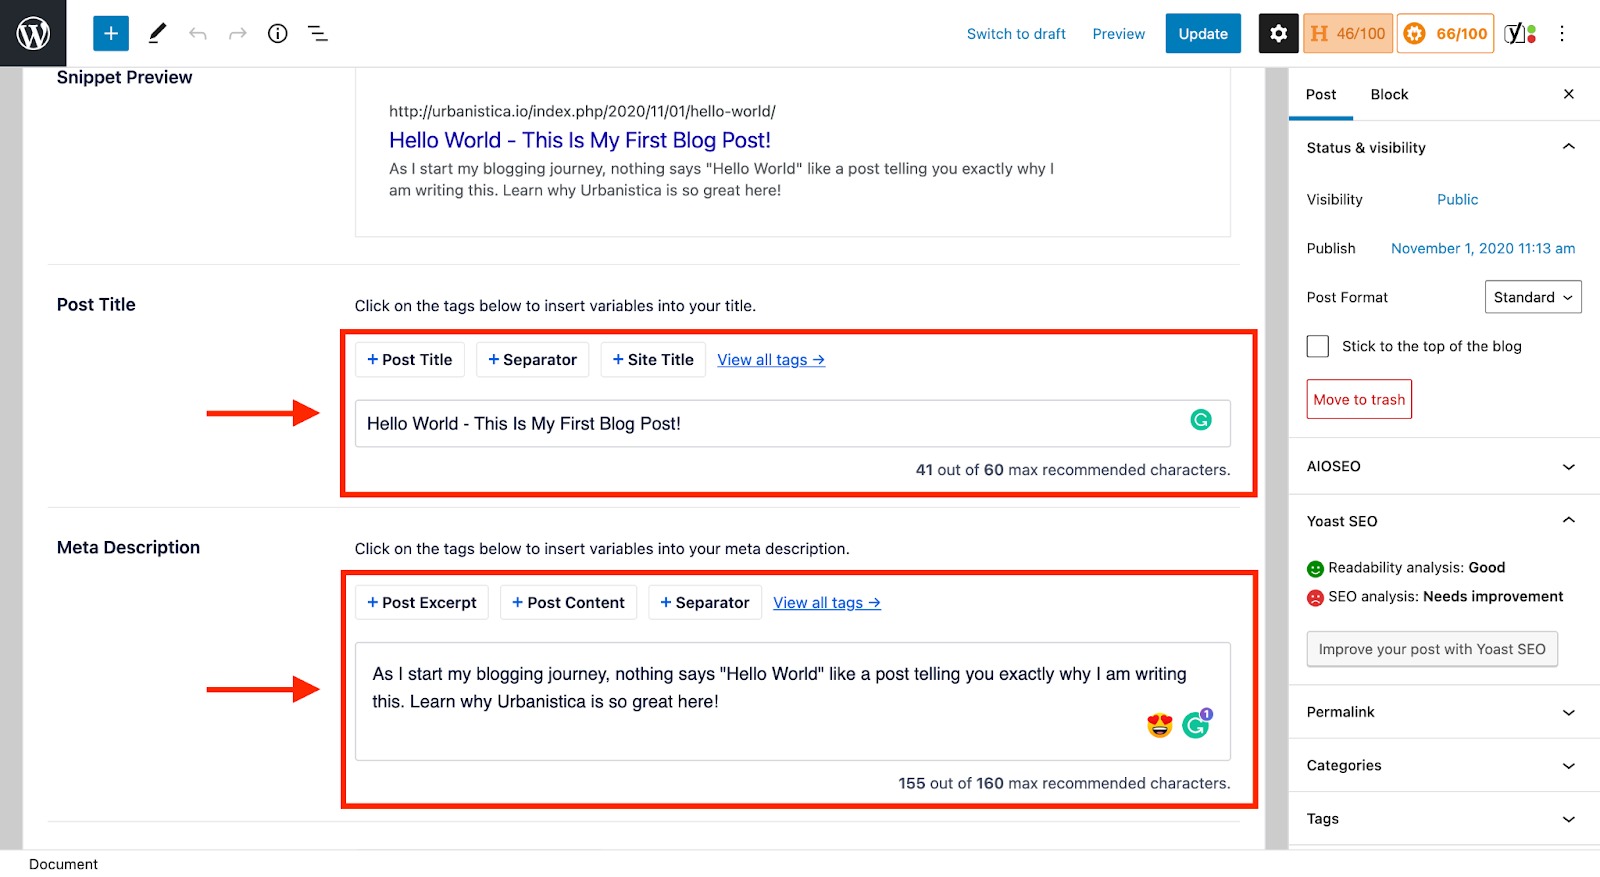Open the block inserter plus button
This screenshot has width=1600, height=877.
[x=111, y=33]
